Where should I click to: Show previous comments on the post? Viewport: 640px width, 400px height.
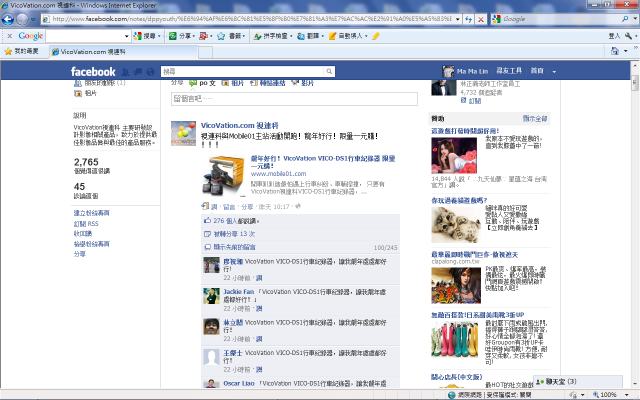tap(234, 247)
